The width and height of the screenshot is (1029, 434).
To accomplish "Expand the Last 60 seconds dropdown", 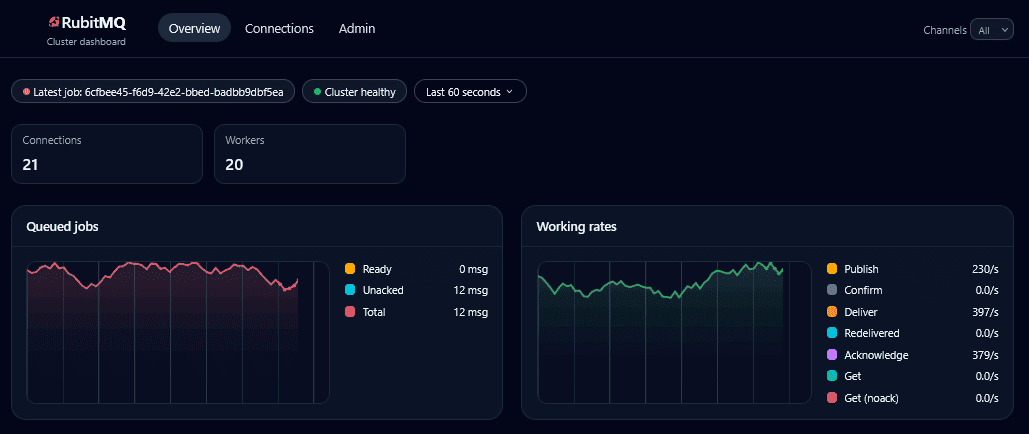I will click(470, 92).
